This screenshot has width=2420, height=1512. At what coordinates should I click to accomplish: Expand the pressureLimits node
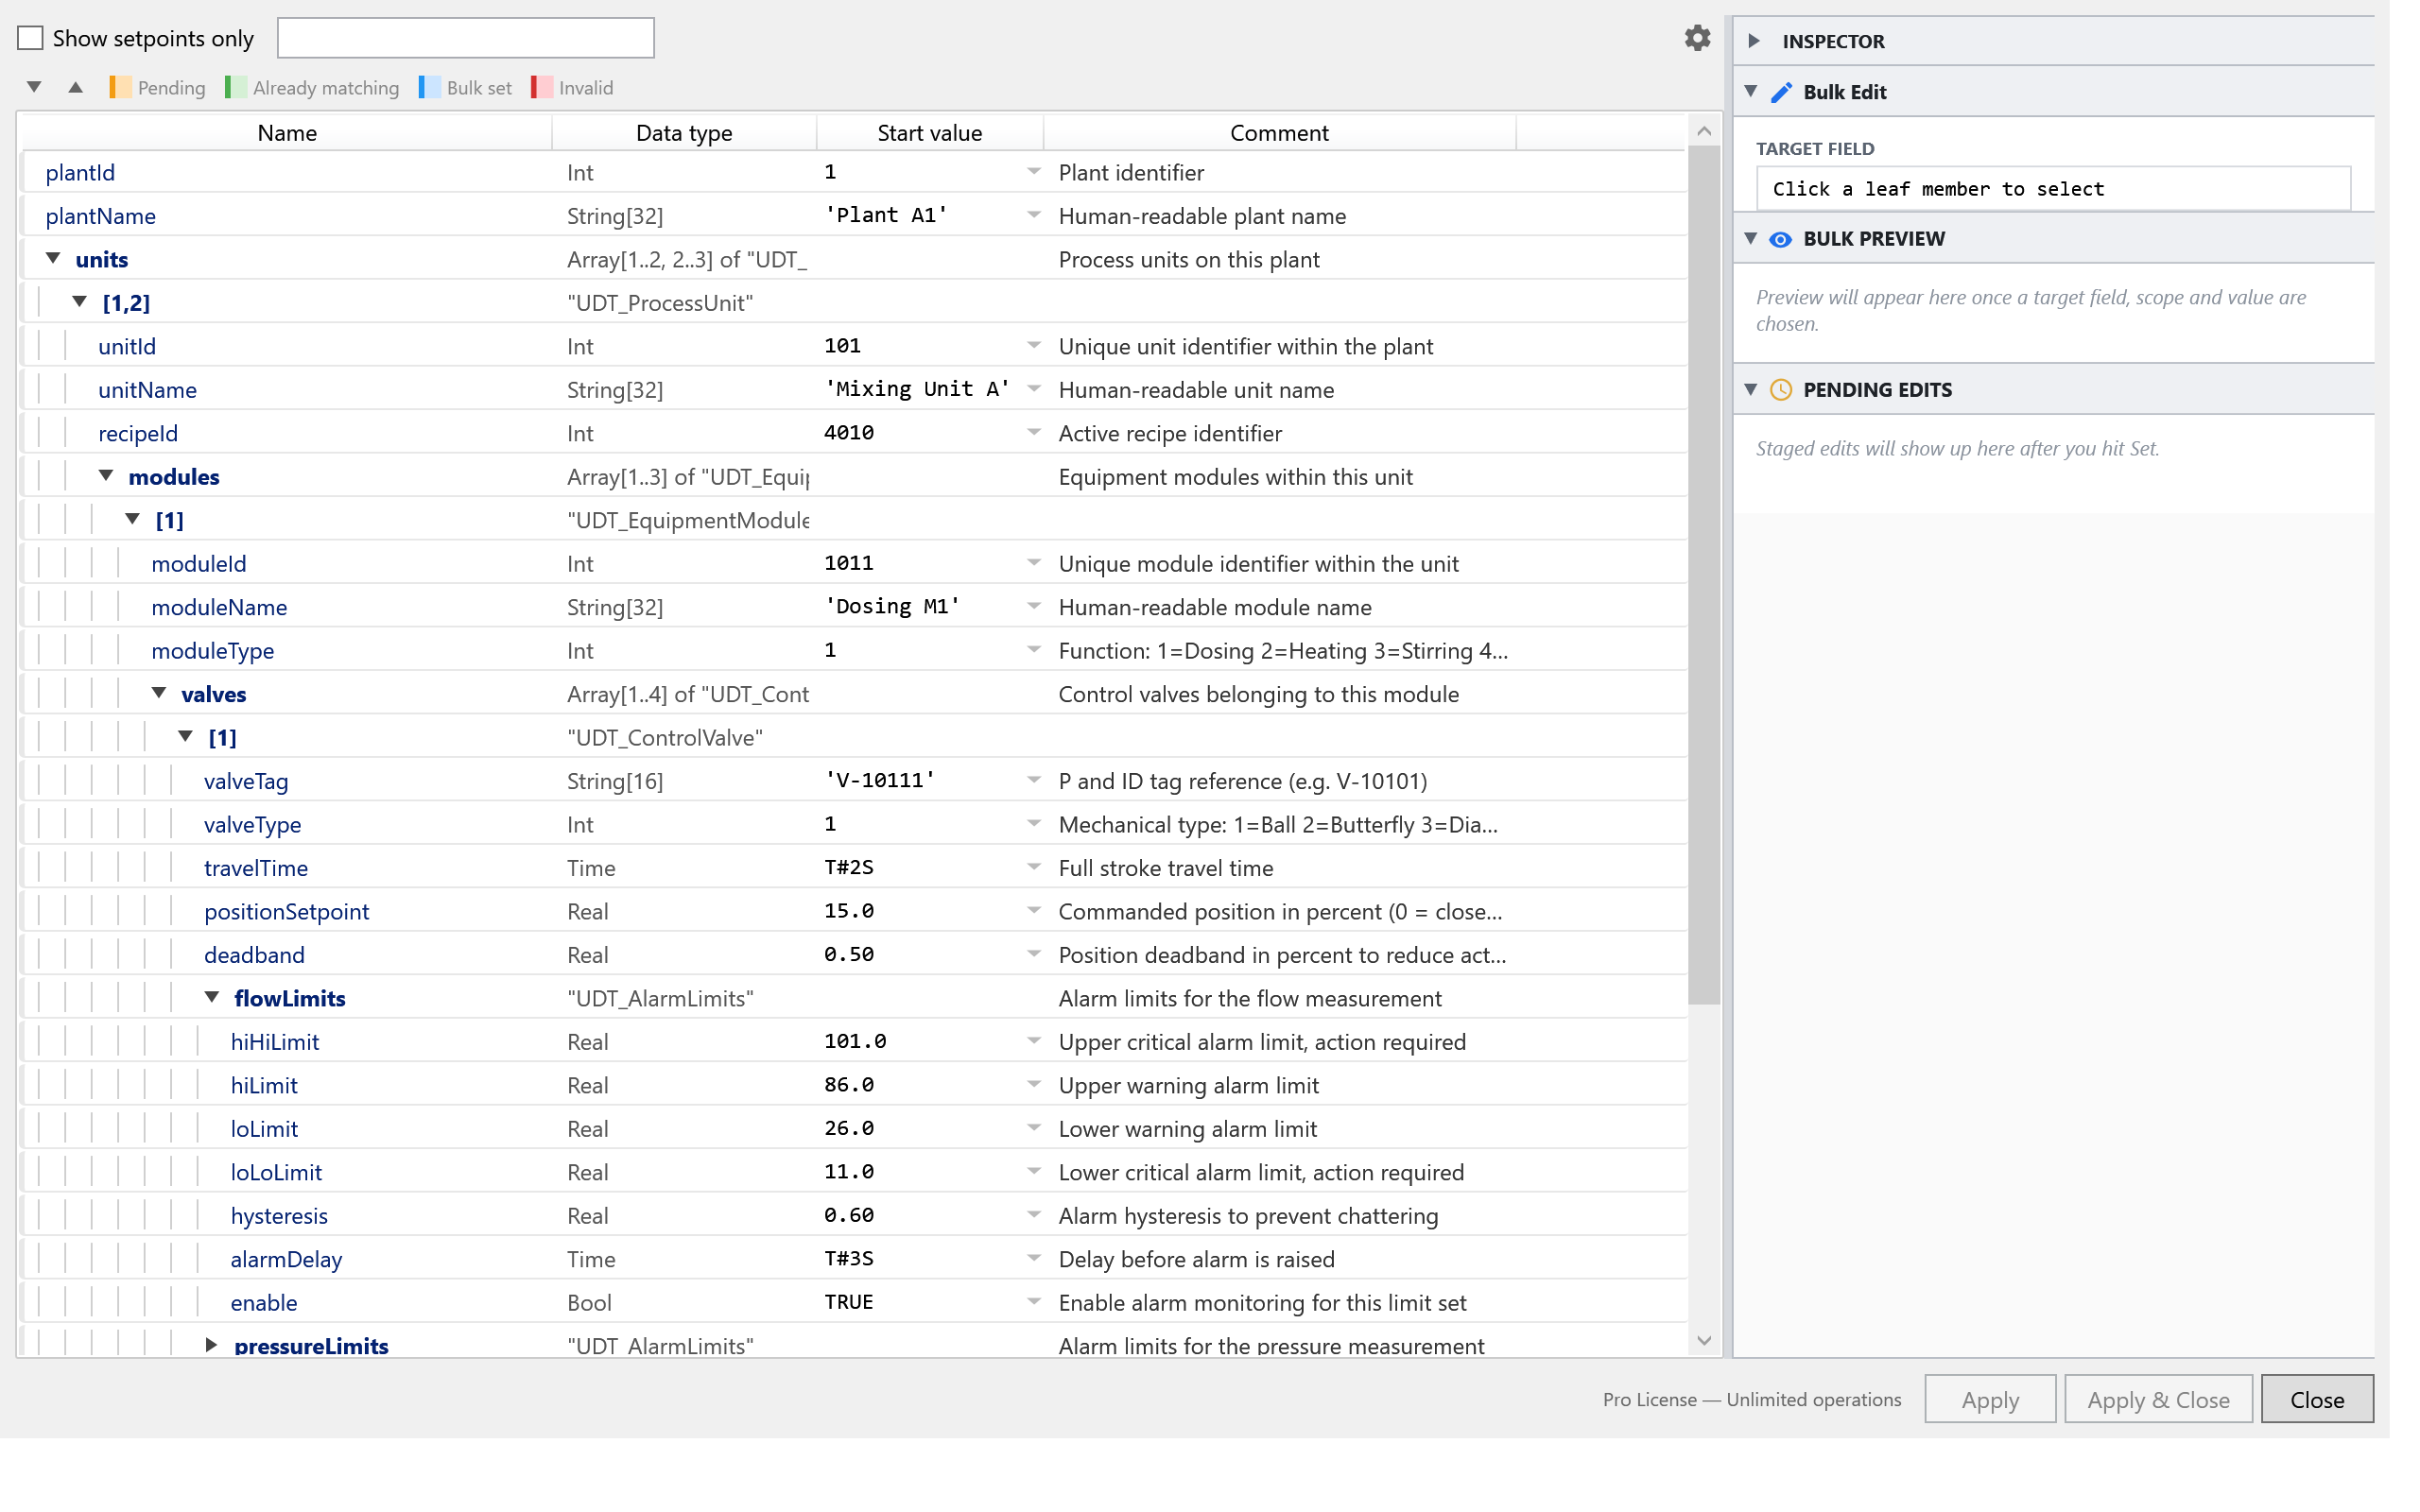(211, 1345)
